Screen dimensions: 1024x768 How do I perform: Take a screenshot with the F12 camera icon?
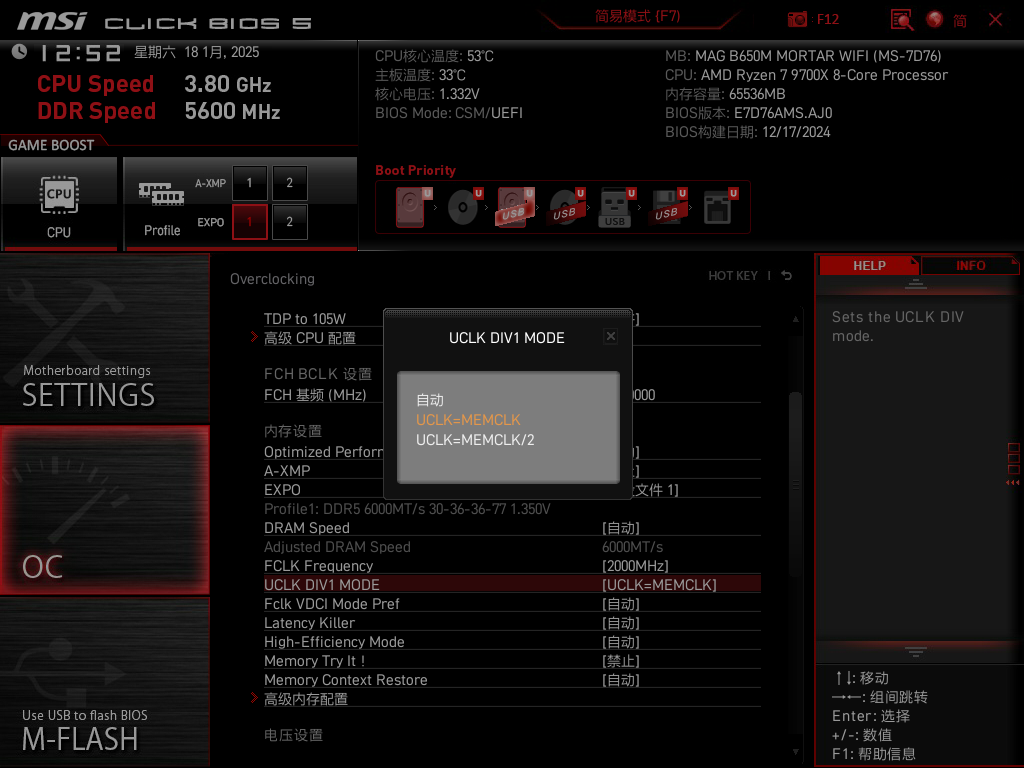point(797,19)
